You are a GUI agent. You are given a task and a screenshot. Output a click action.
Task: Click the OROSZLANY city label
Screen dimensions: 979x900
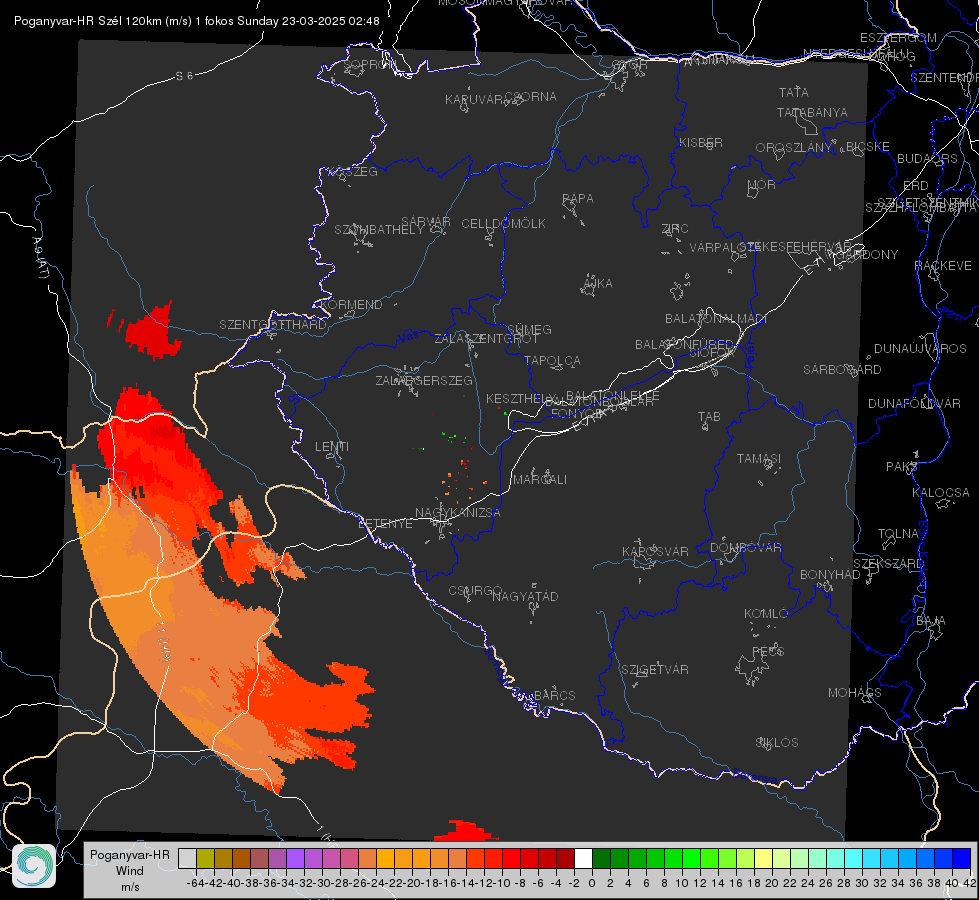point(794,148)
